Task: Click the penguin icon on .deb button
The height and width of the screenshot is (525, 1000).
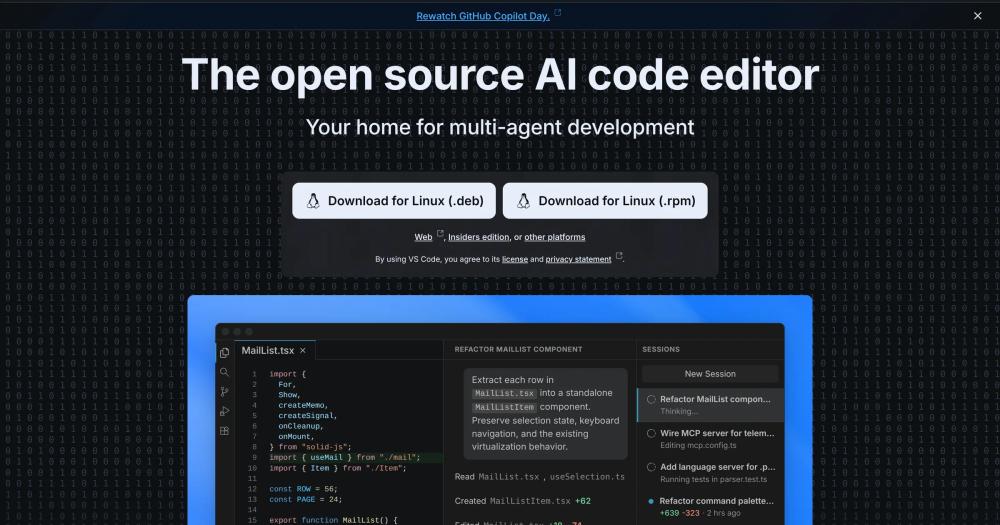Action: tap(313, 201)
